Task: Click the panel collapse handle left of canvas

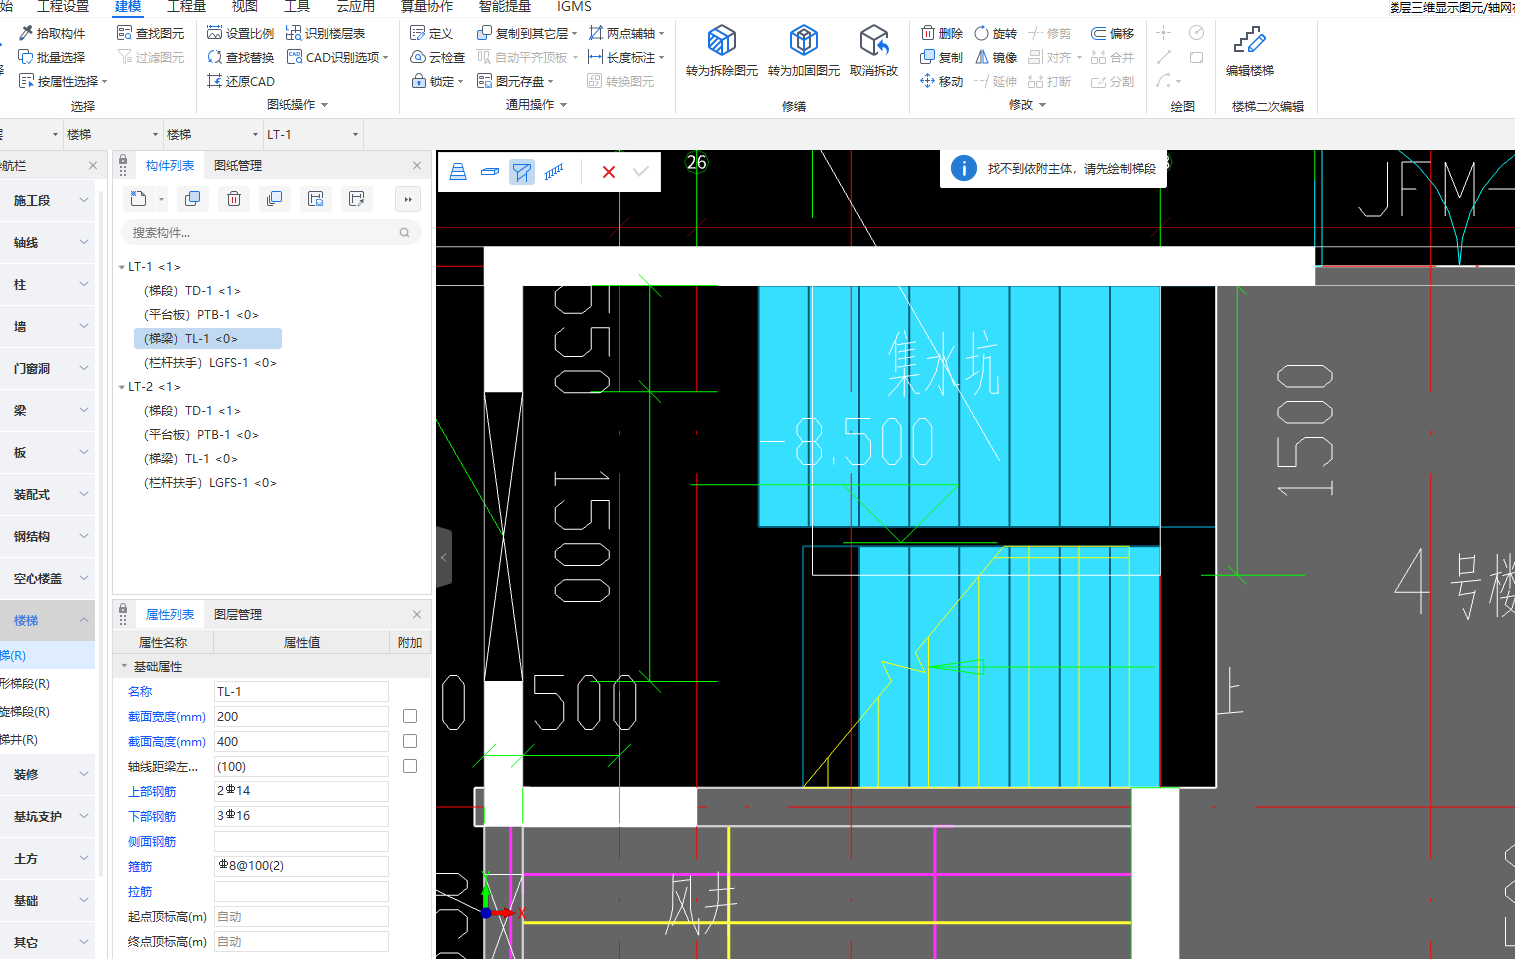Action: click(x=444, y=557)
